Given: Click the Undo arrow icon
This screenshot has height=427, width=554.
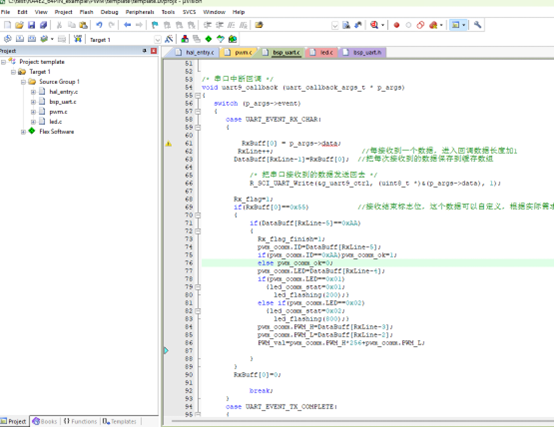Looking at the screenshot, I should (99, 25).
